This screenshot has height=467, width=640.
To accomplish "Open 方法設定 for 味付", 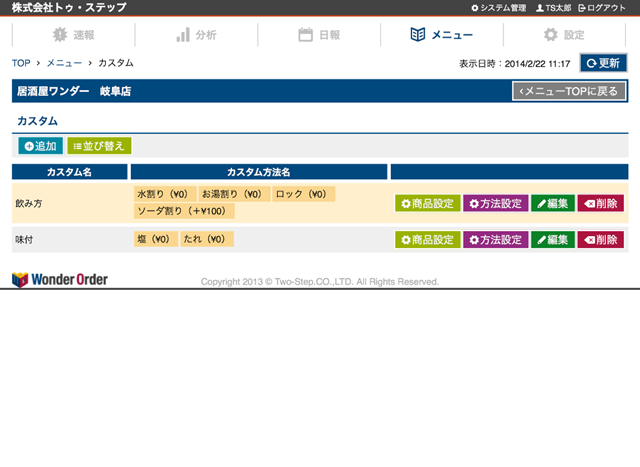I will (494, 240).
